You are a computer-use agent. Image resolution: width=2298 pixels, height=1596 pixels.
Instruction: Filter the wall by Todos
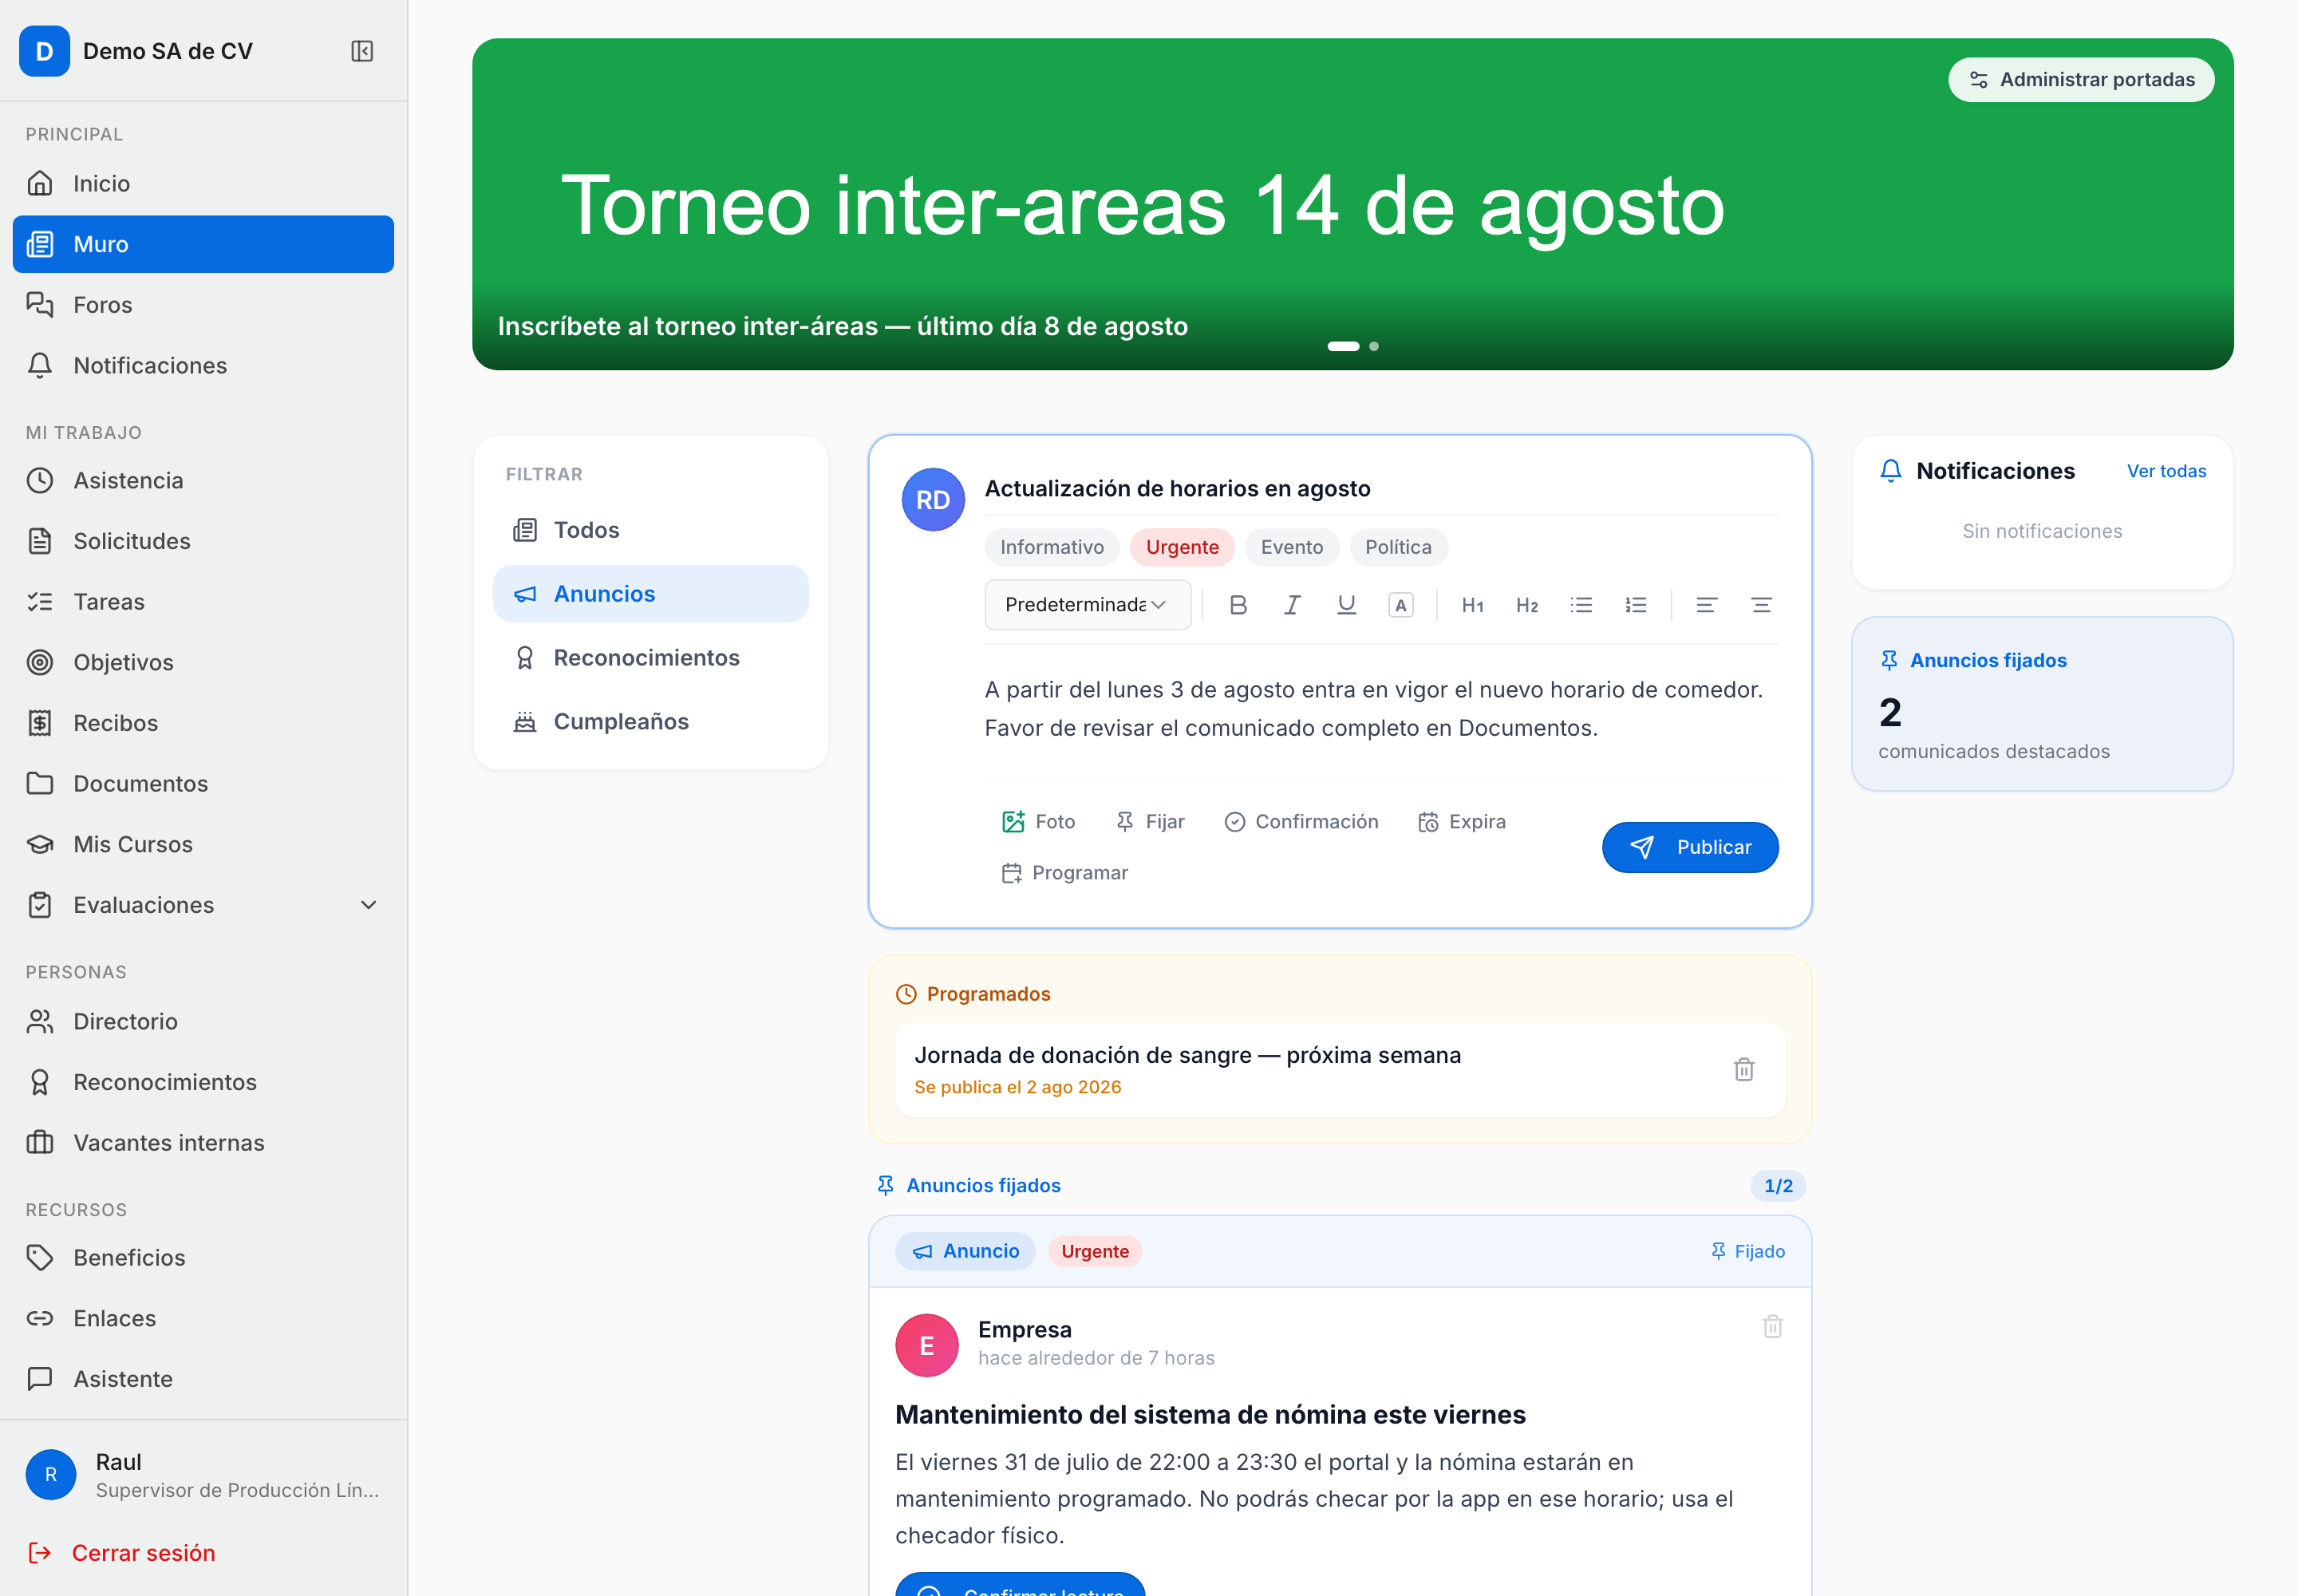(651, 530)
